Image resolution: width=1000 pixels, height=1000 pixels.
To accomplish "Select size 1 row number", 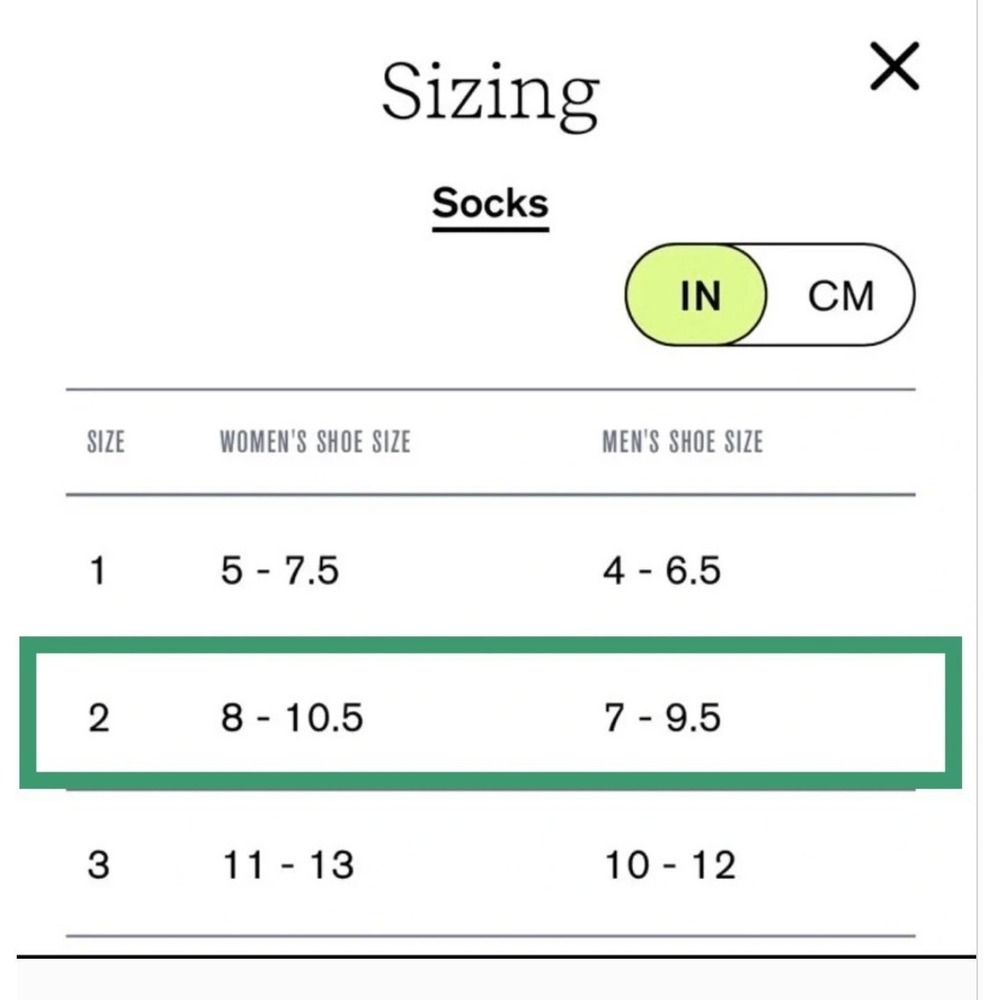I will (97, 570).
